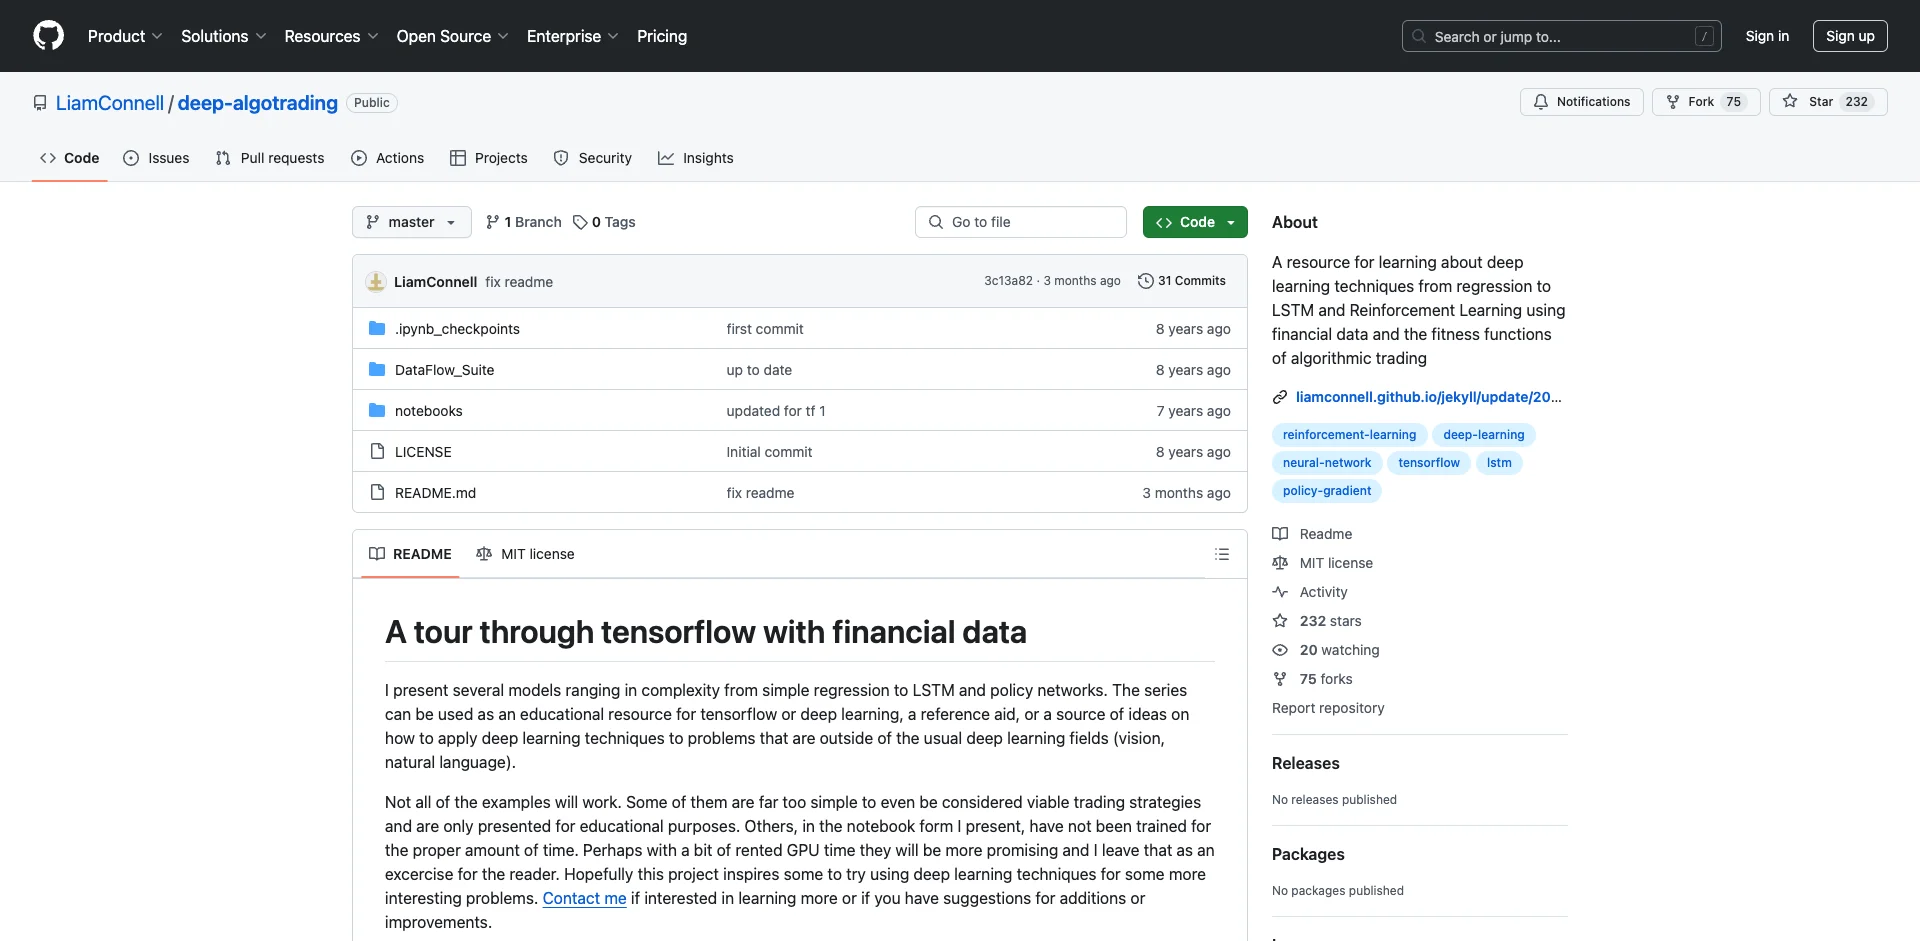Image resolution: width=1920 pixels, height=941 pixels.
Task: Open the Pricing page
Action: tap(662, 36)
